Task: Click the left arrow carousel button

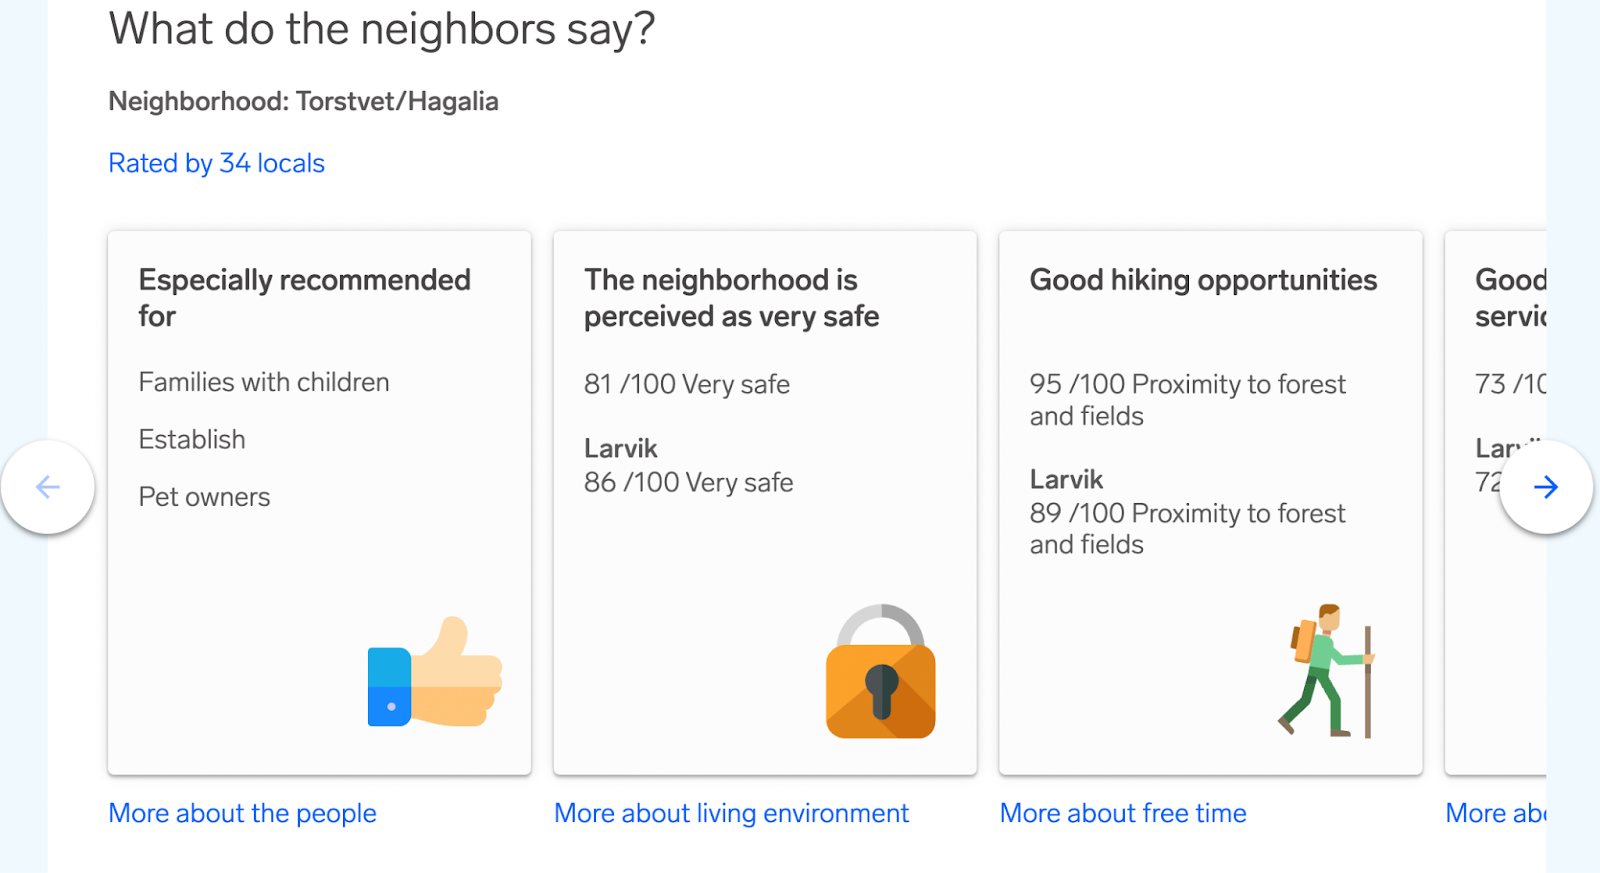Action: point(48,487)
